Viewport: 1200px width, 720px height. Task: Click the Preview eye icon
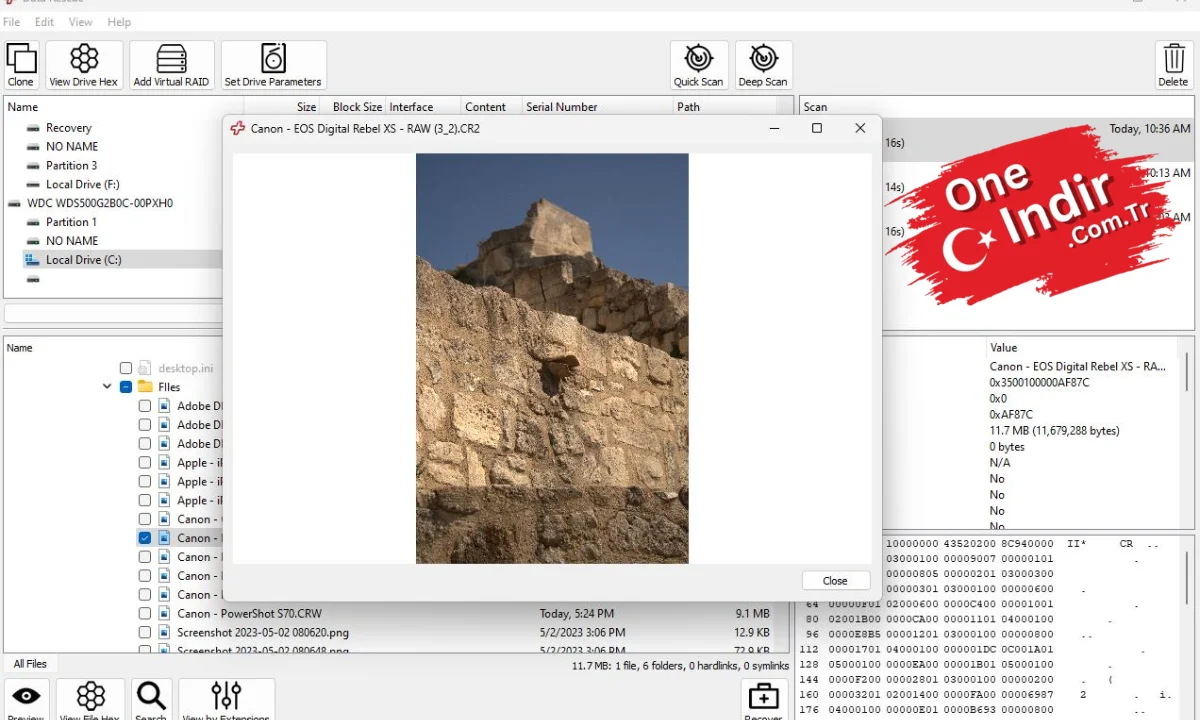tap(26, 699)
